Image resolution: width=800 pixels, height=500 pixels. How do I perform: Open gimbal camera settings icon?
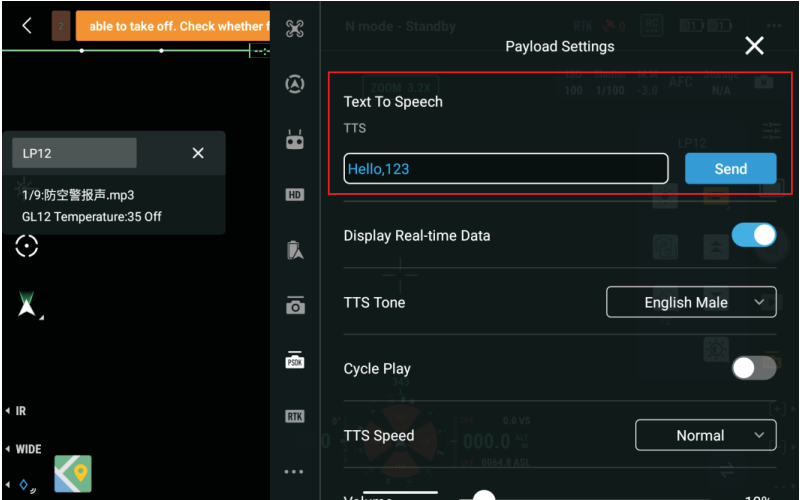pyautogui.click(x=295, y=305)
